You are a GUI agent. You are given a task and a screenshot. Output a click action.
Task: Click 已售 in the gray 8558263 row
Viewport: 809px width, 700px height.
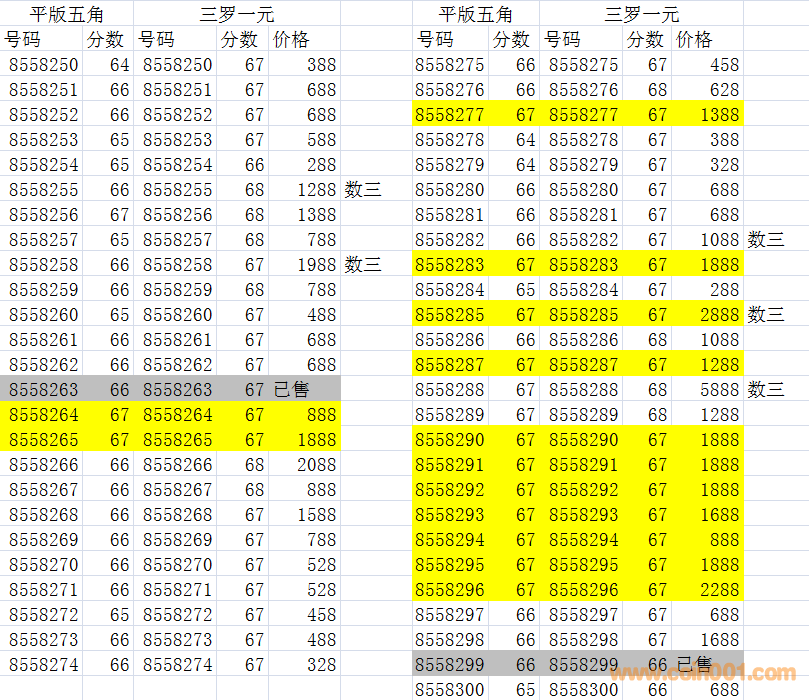tap(290, 390)
